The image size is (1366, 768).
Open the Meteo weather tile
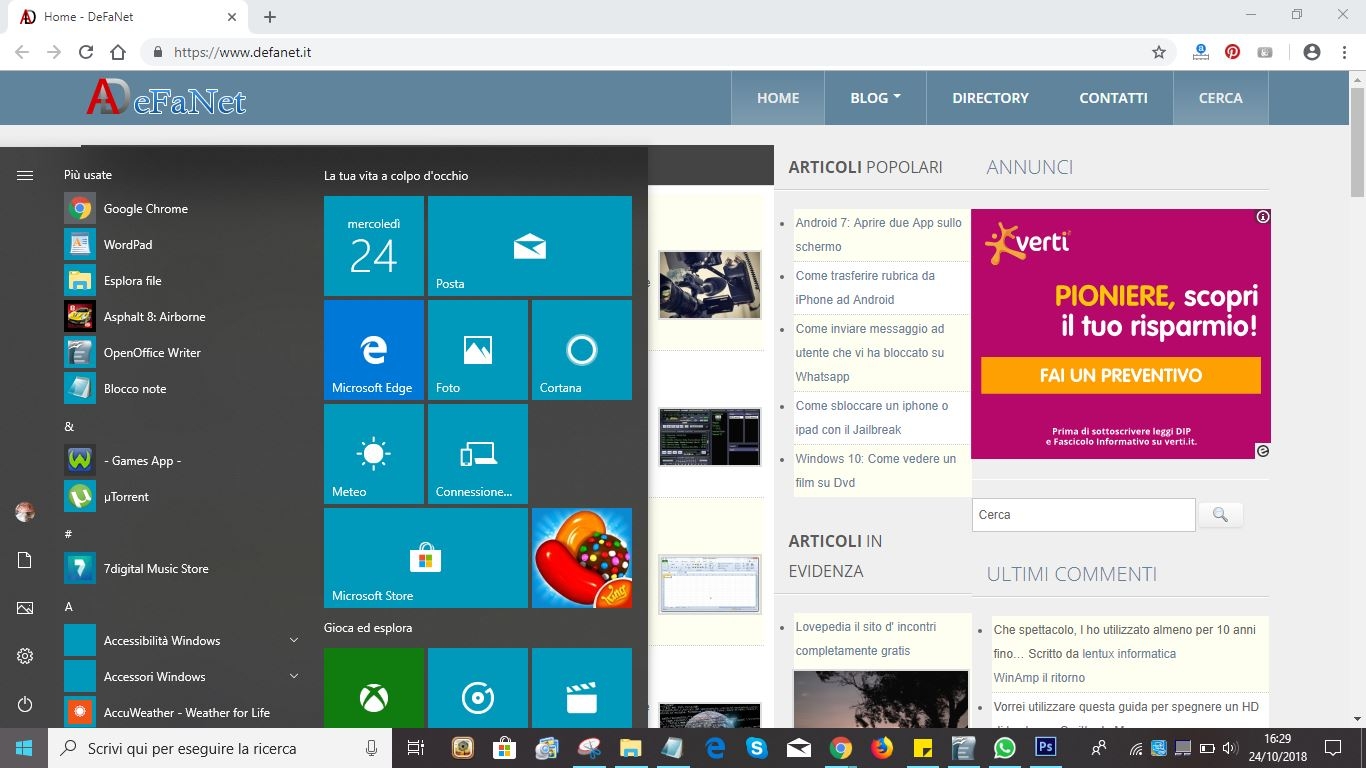click(x=374, y=454)
